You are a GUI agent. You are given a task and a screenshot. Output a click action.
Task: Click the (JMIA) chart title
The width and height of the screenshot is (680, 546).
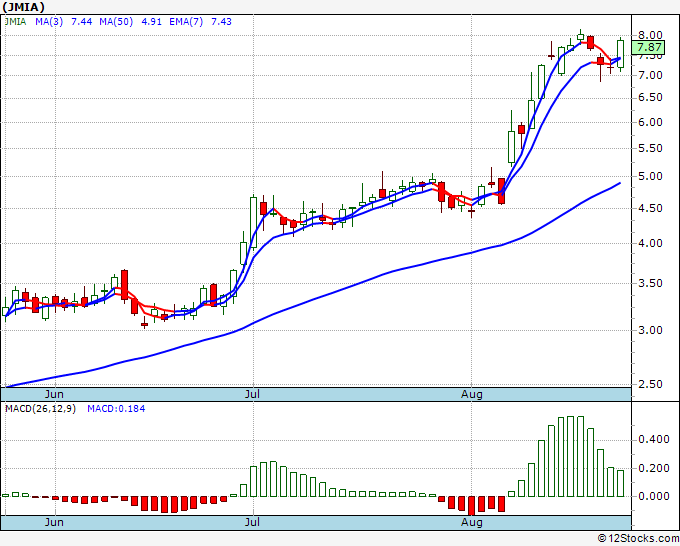tap(23, 7)
